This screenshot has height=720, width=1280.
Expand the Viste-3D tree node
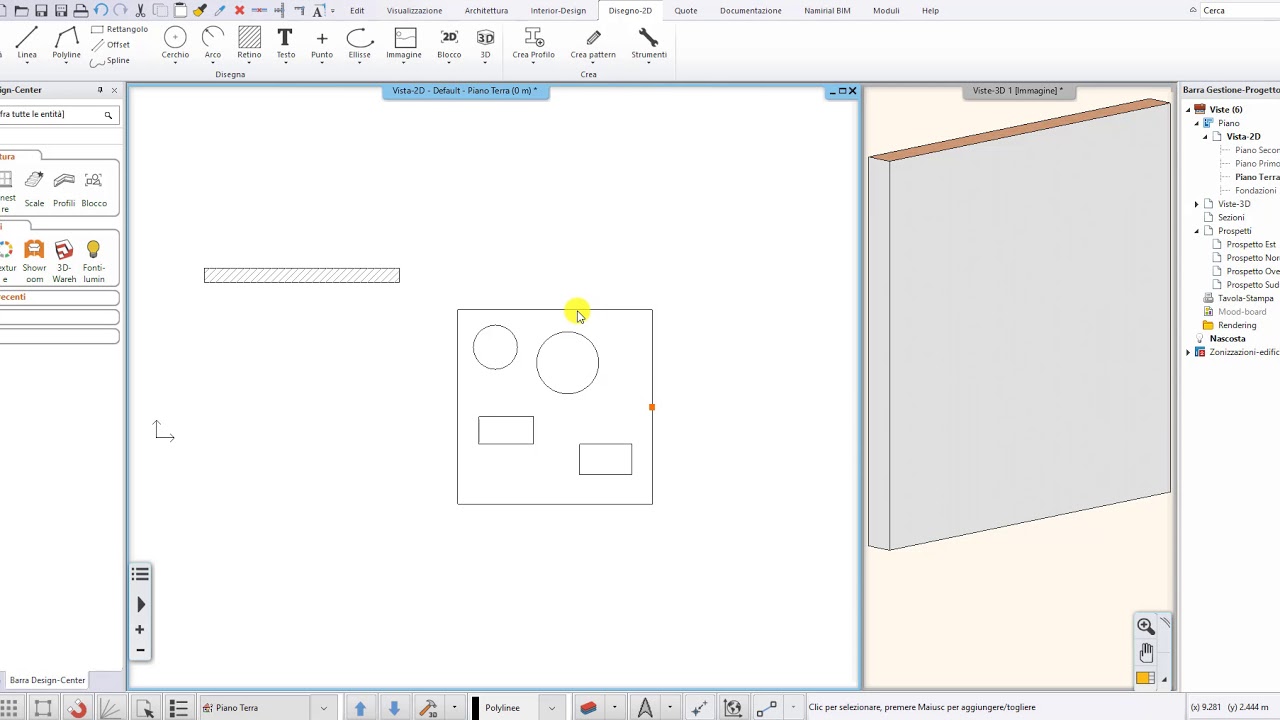pos(1196,204)
